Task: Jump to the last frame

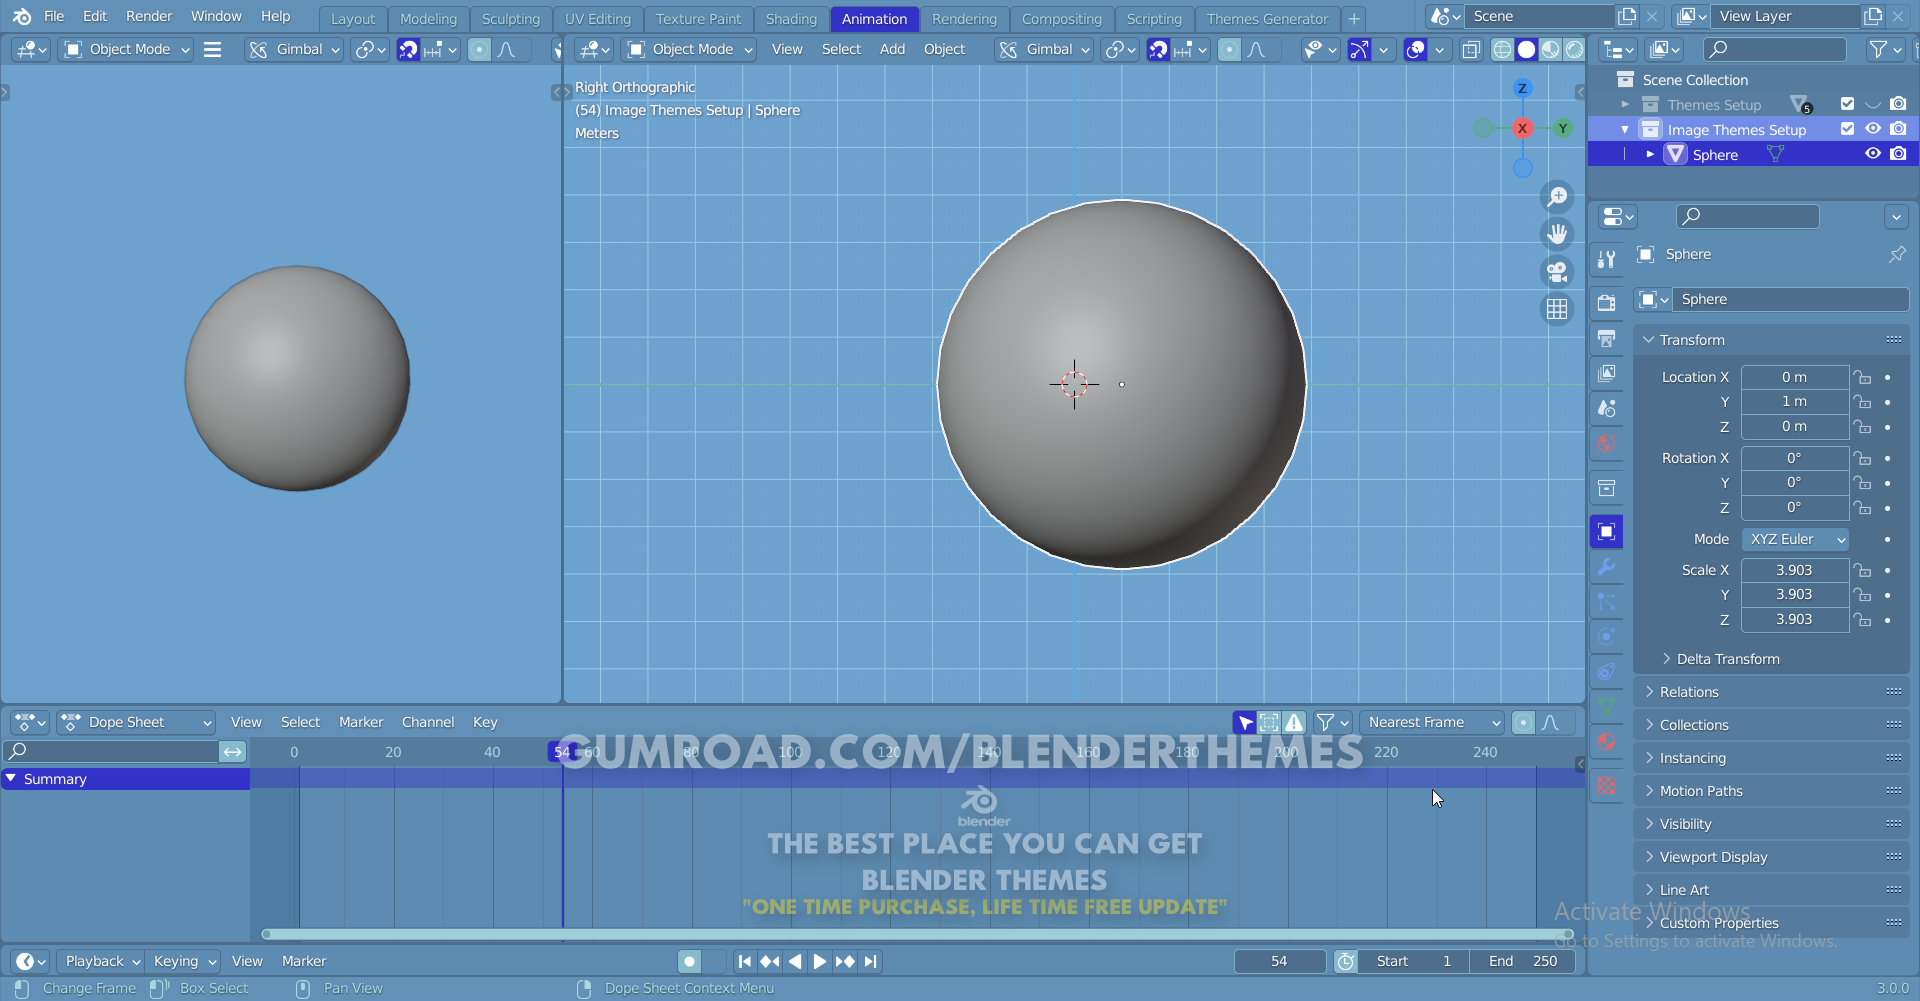Action: (871, 961)
